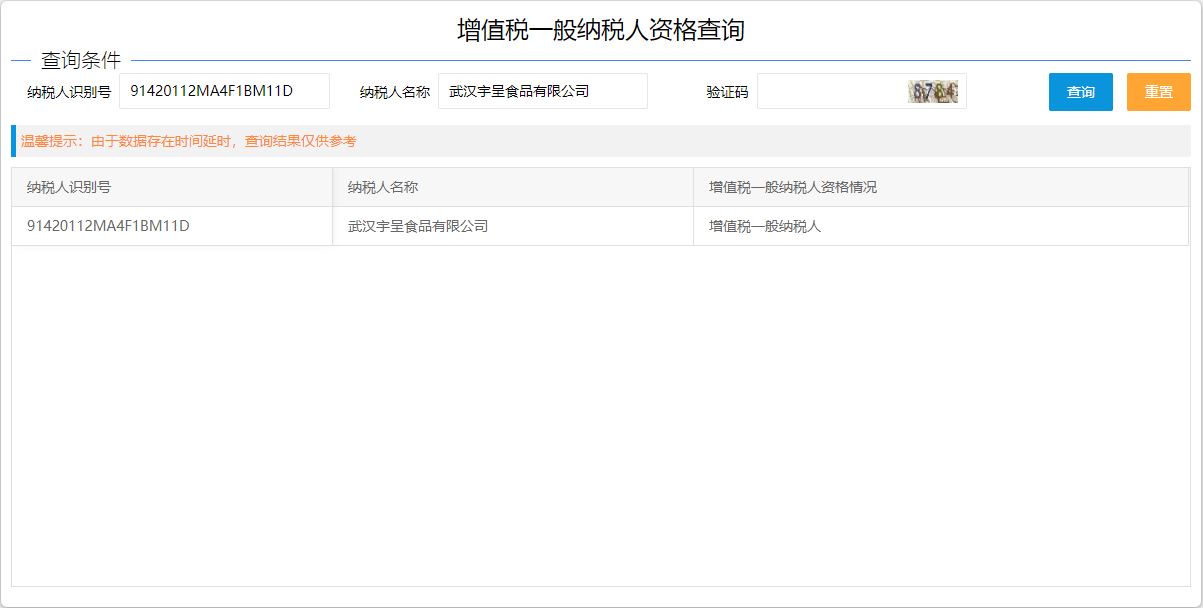This screenshot has height=608, width=1203.
Task: Click into the 纳税人名称 input box
Action: coord(542,91)
